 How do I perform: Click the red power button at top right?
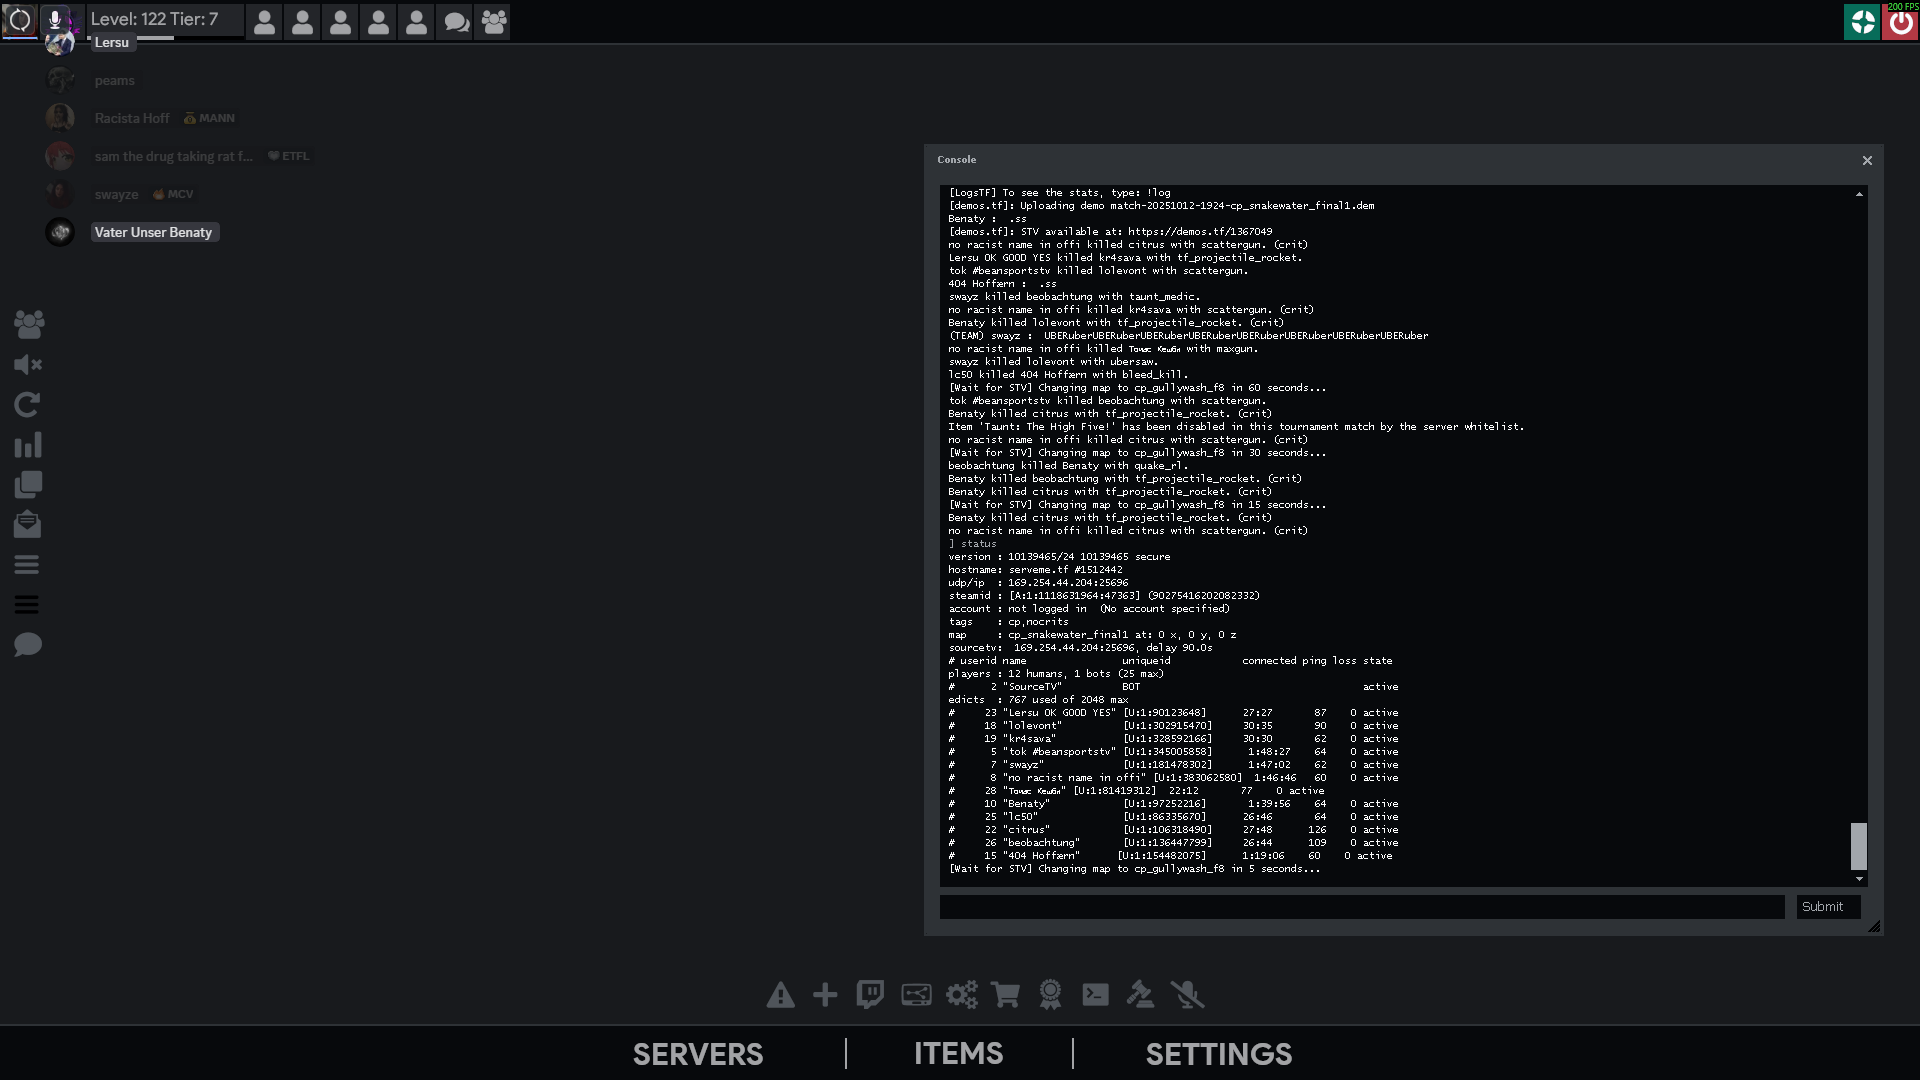click(1900, 22)
